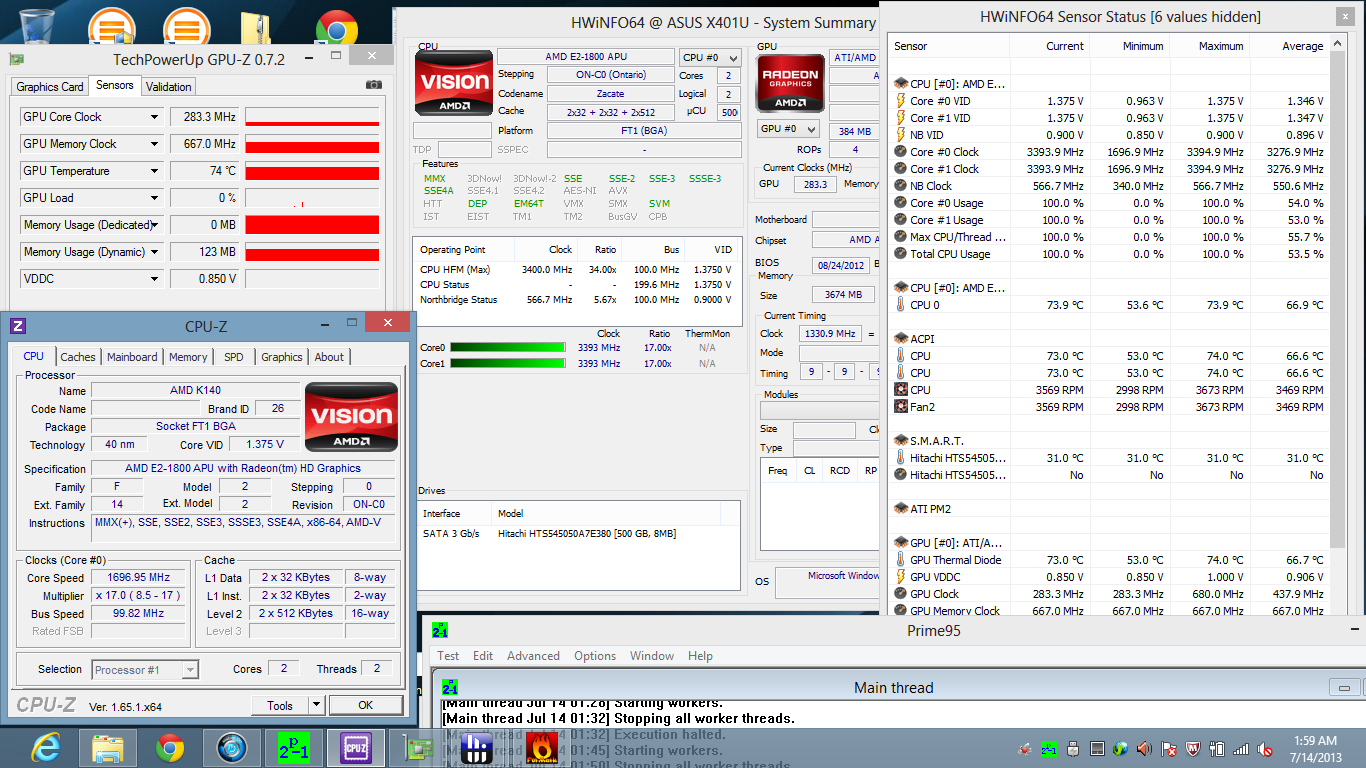Open the Memory tab in CPU-Z
The height and width of the screenshot is (768, 1366).
click(x=188, y=357)
